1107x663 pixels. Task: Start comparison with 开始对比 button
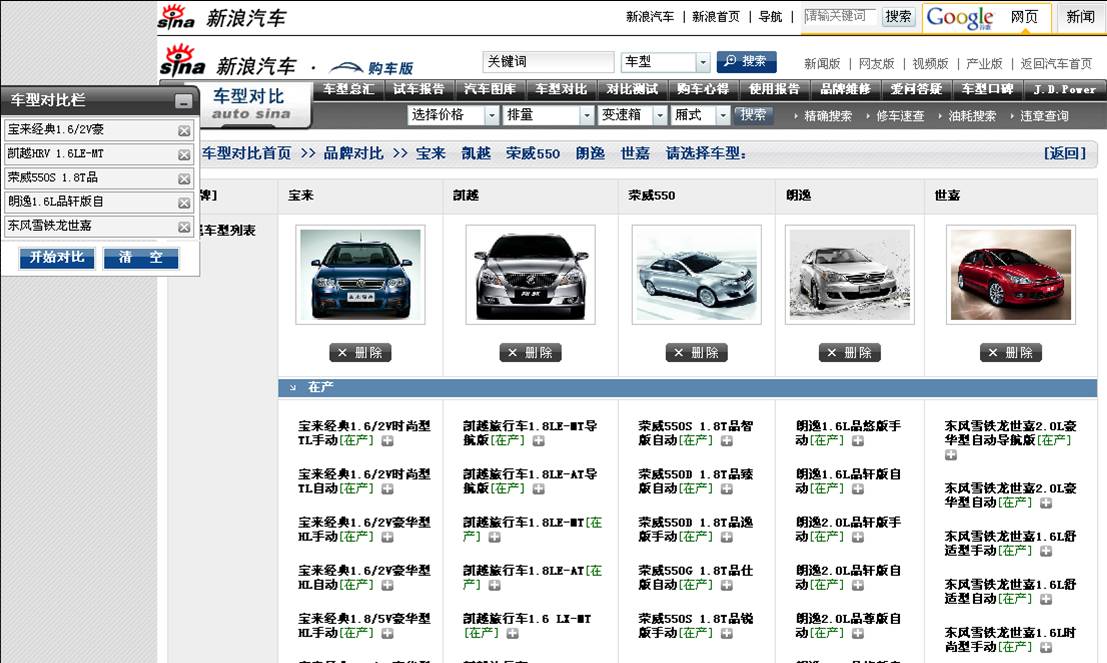coord(56,258)
